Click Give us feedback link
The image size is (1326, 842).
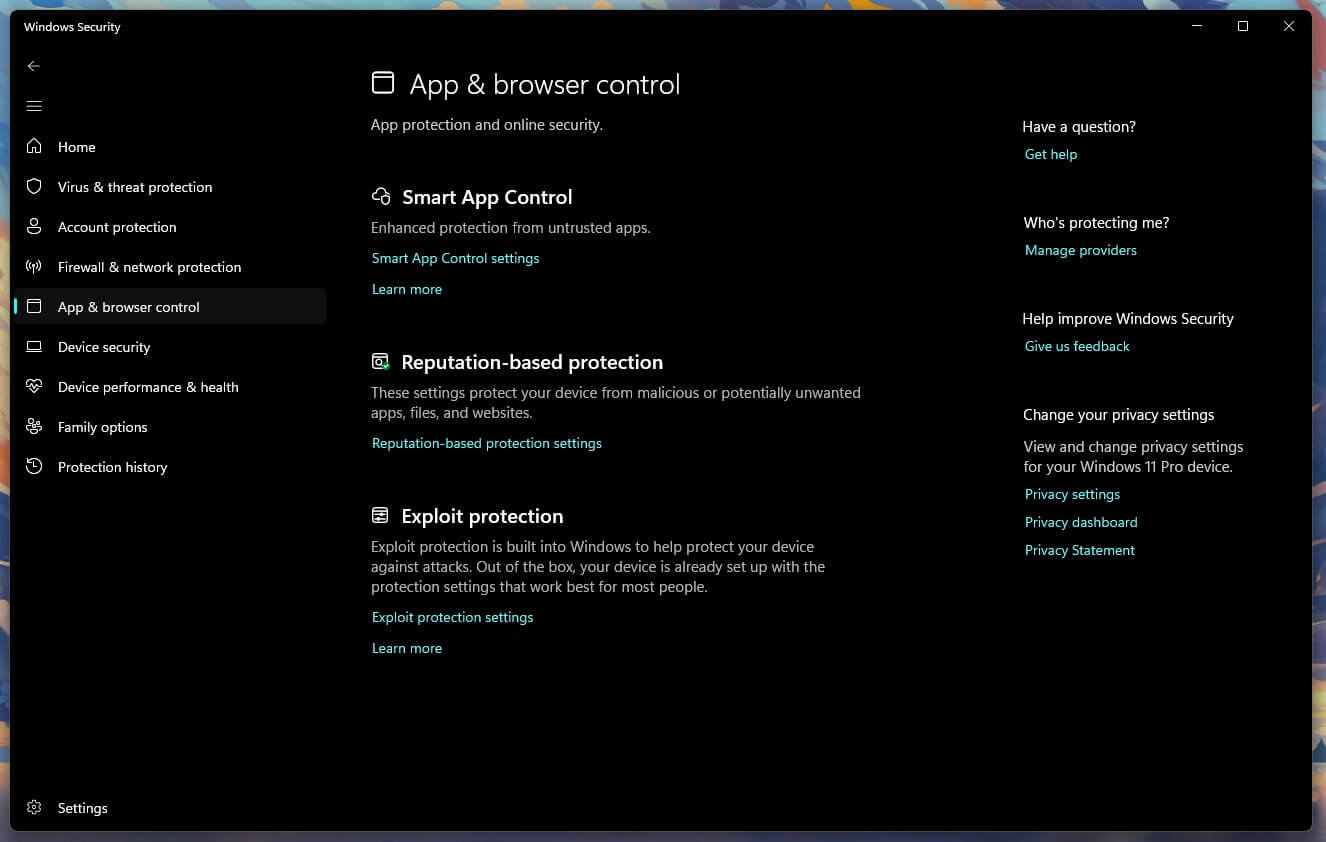coord(1077,346)
